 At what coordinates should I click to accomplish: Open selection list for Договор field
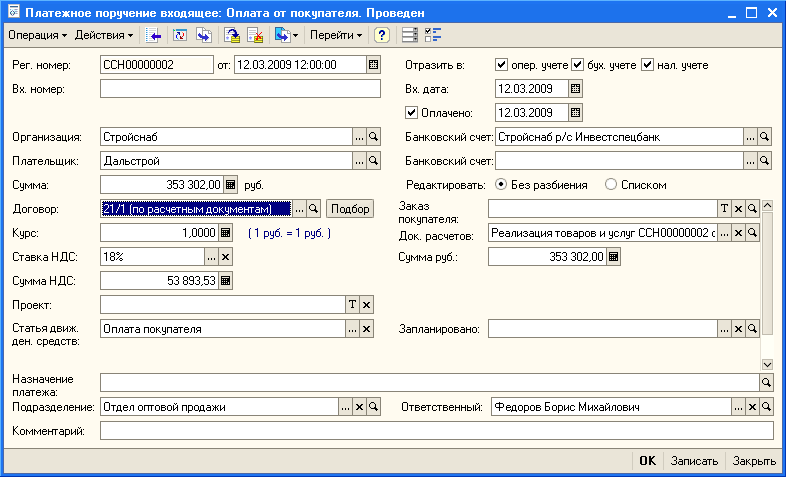point(299,209)
